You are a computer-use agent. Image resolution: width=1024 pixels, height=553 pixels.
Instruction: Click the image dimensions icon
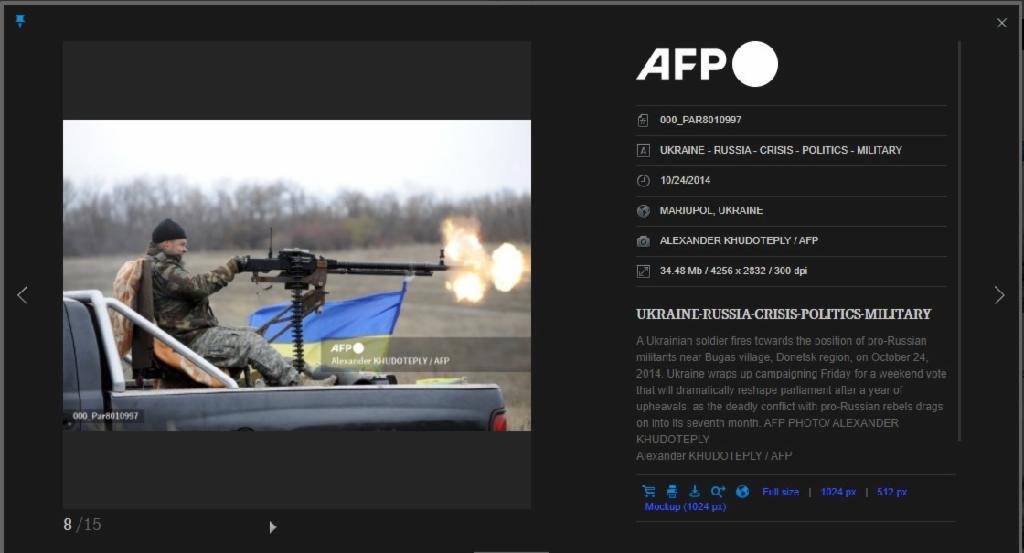[x=643, y=271]
